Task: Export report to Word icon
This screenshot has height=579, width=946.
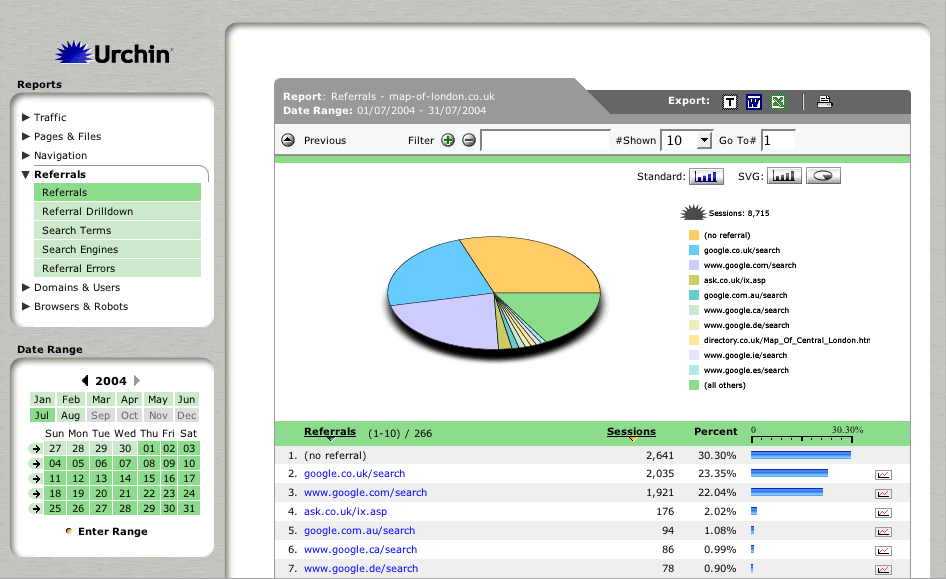Action: (754, 102)
